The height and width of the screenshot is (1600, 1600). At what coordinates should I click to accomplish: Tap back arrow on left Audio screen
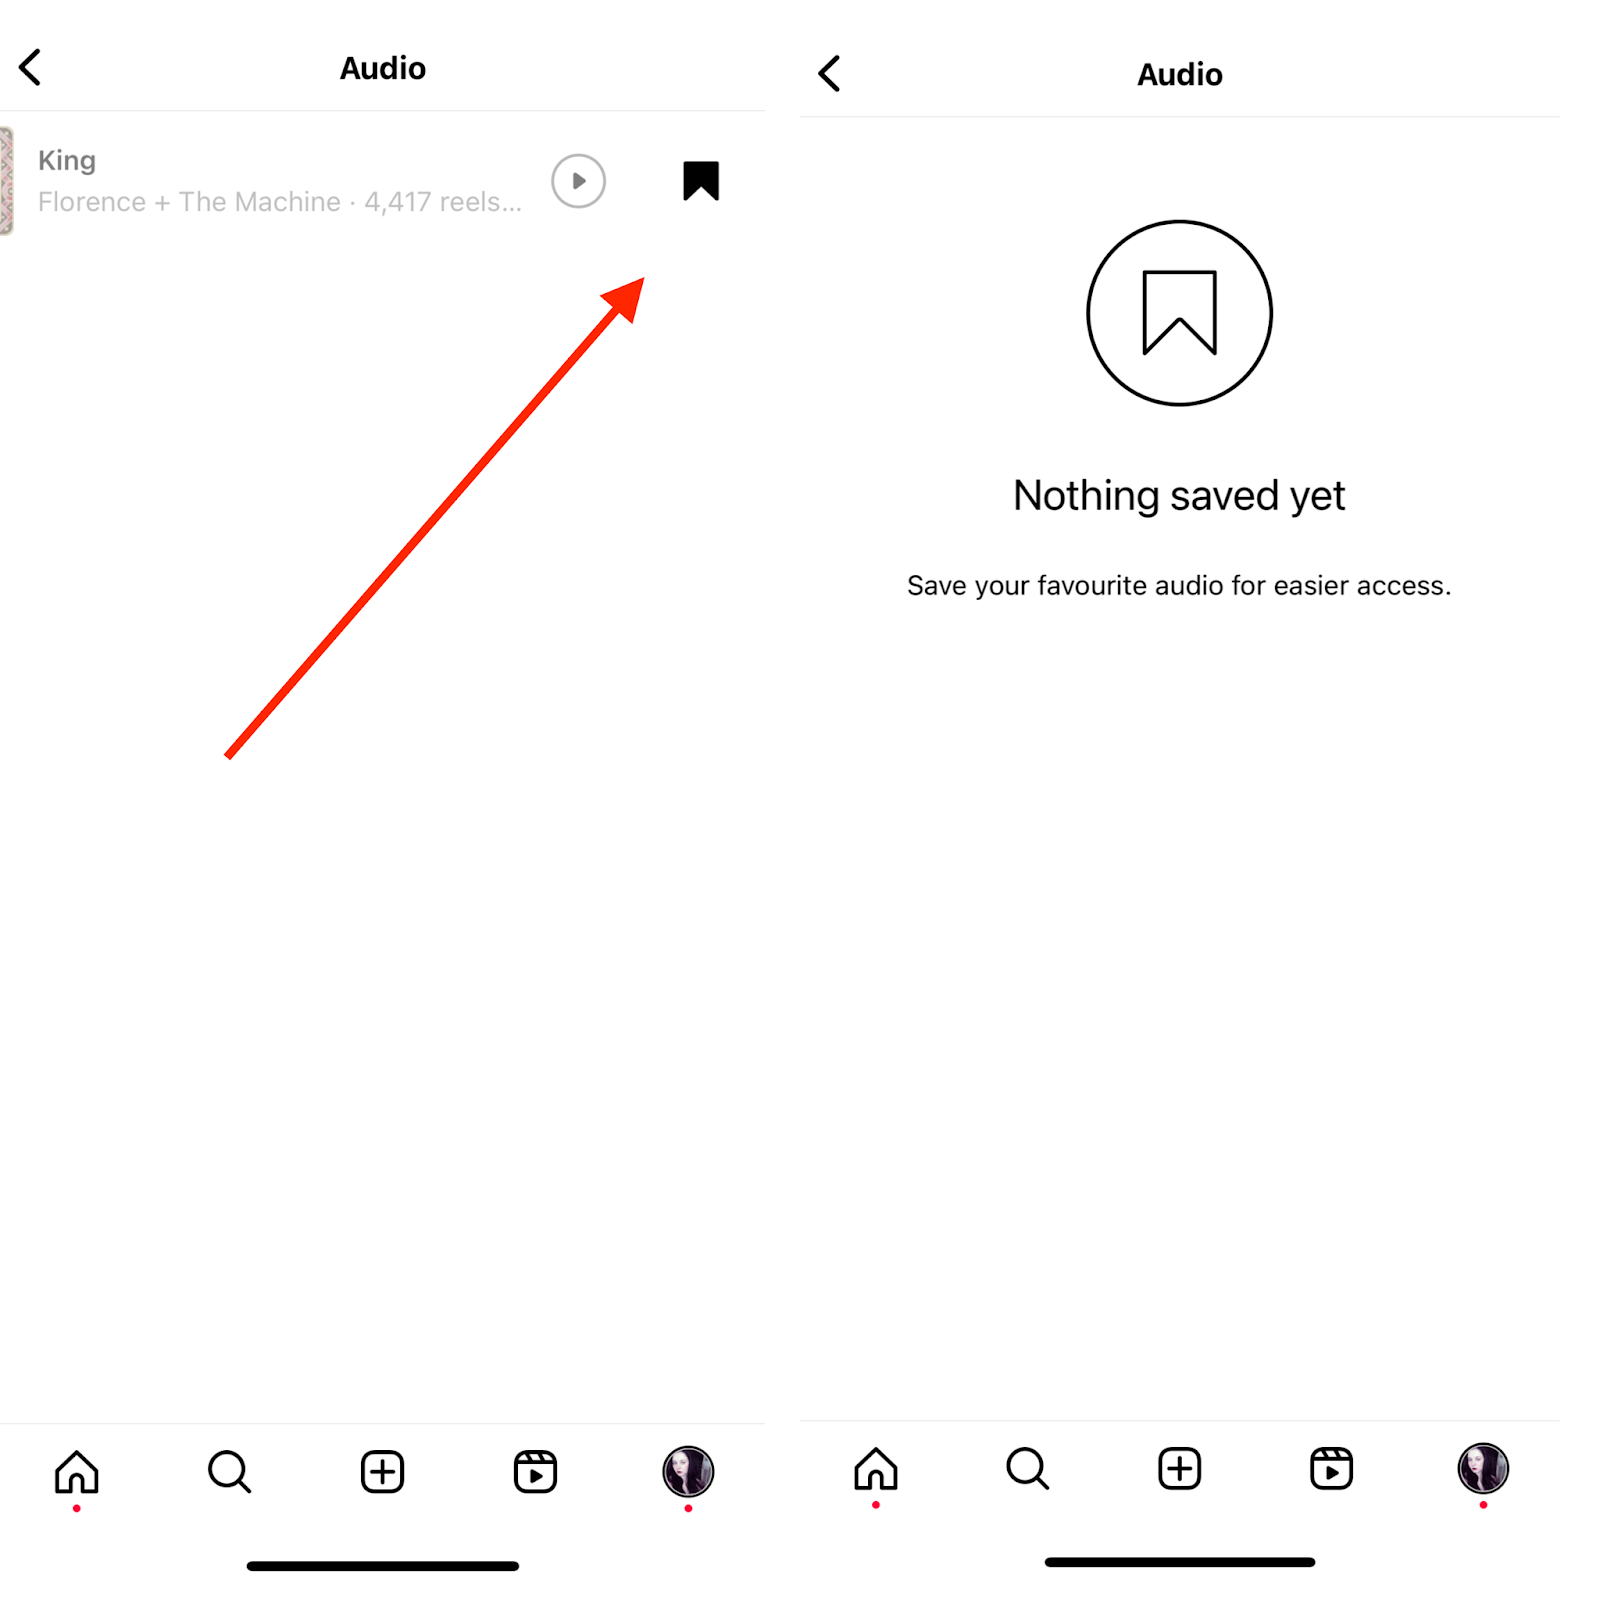pyautogui.click(x=31, y=68)
